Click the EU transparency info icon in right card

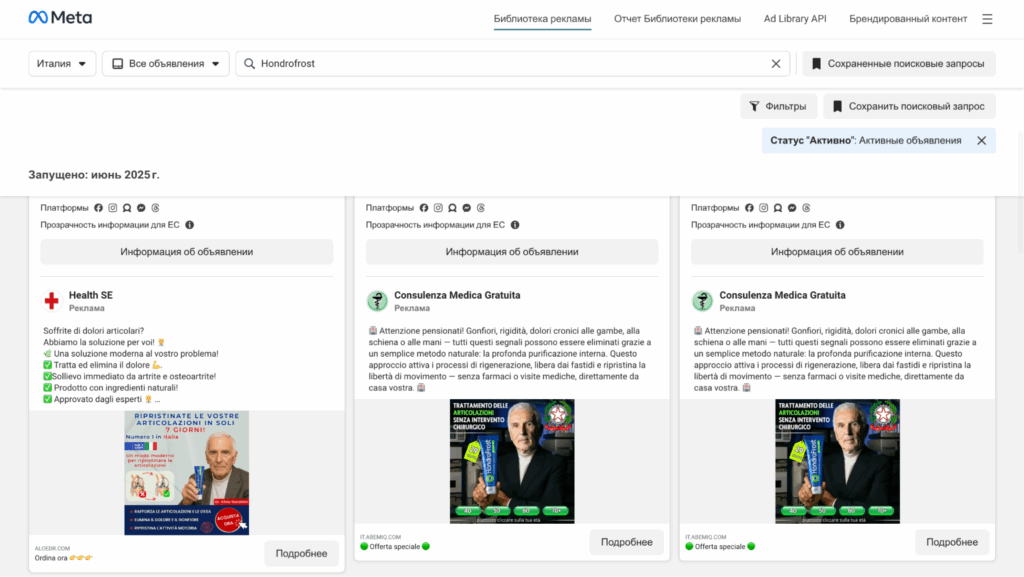click(840, 225)
